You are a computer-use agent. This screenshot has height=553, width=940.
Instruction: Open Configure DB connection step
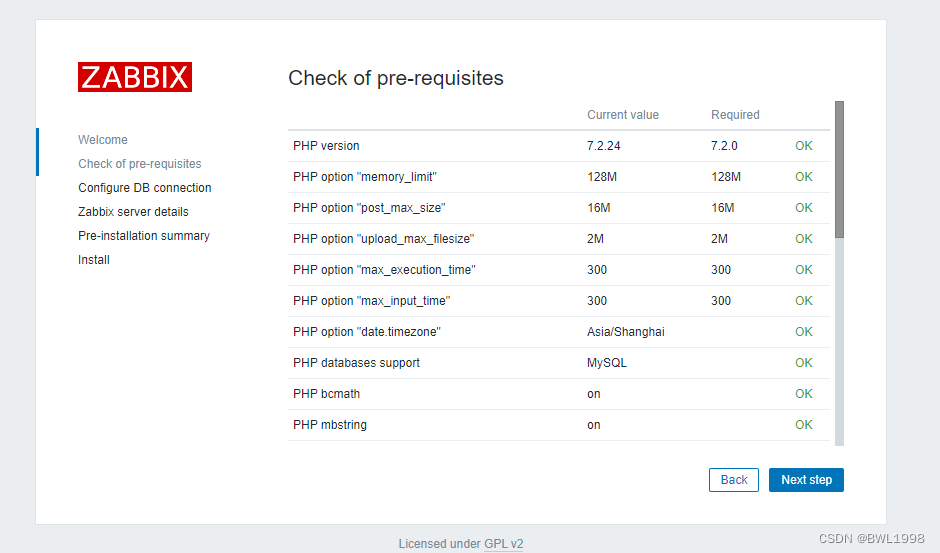144,188
